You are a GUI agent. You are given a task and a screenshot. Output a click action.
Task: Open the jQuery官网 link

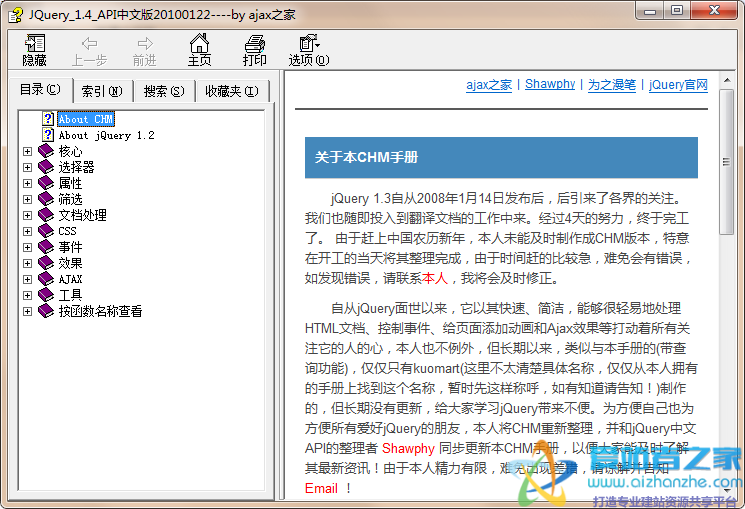coord(678,85)
